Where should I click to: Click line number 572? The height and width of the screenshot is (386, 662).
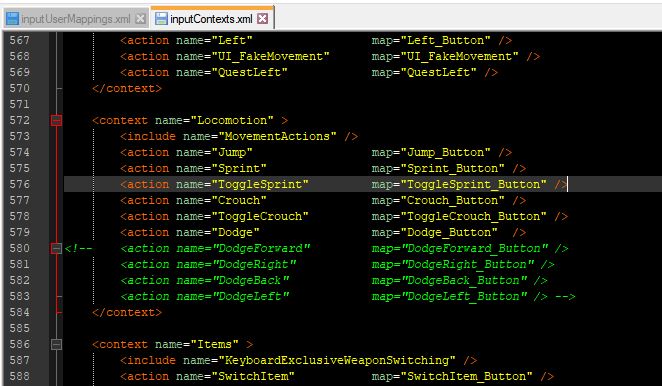pyautogui.click(x=20, y=120)
